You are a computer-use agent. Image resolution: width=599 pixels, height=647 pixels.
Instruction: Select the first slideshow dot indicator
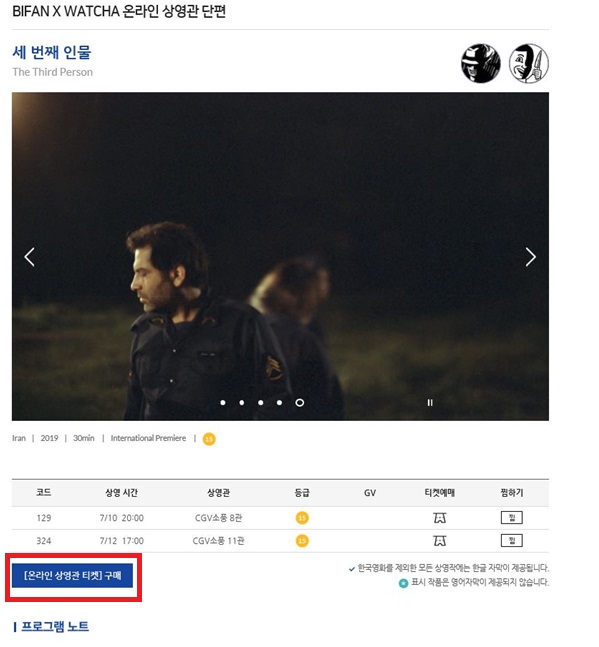click(223, 402)
